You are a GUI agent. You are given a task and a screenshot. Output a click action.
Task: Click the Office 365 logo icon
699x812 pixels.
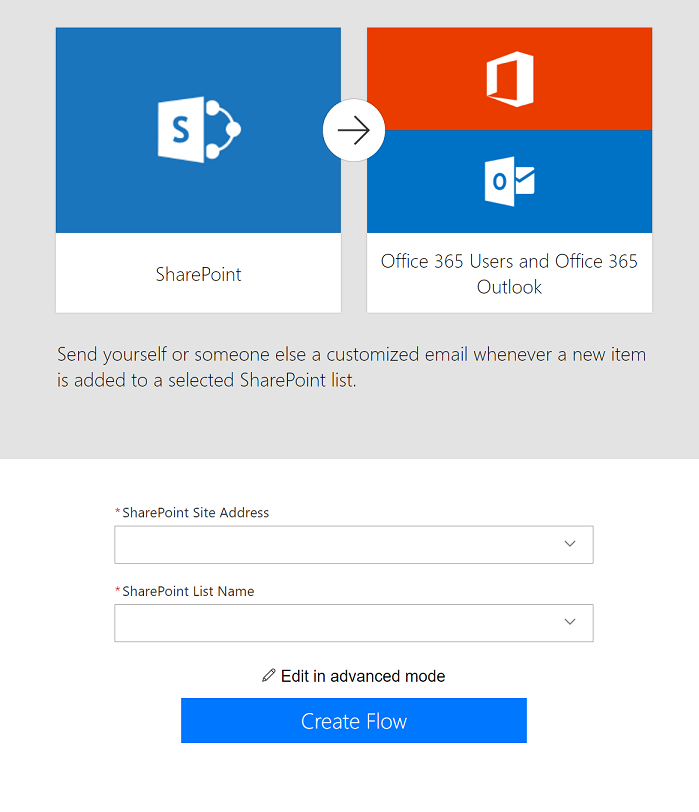pyautogui.click(x=509, y=79)
